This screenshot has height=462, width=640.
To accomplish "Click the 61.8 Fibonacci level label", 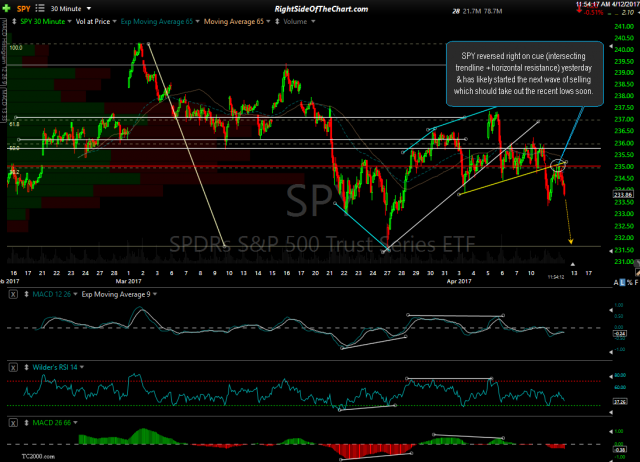I will pyautogui.click(x=14, y=124).
